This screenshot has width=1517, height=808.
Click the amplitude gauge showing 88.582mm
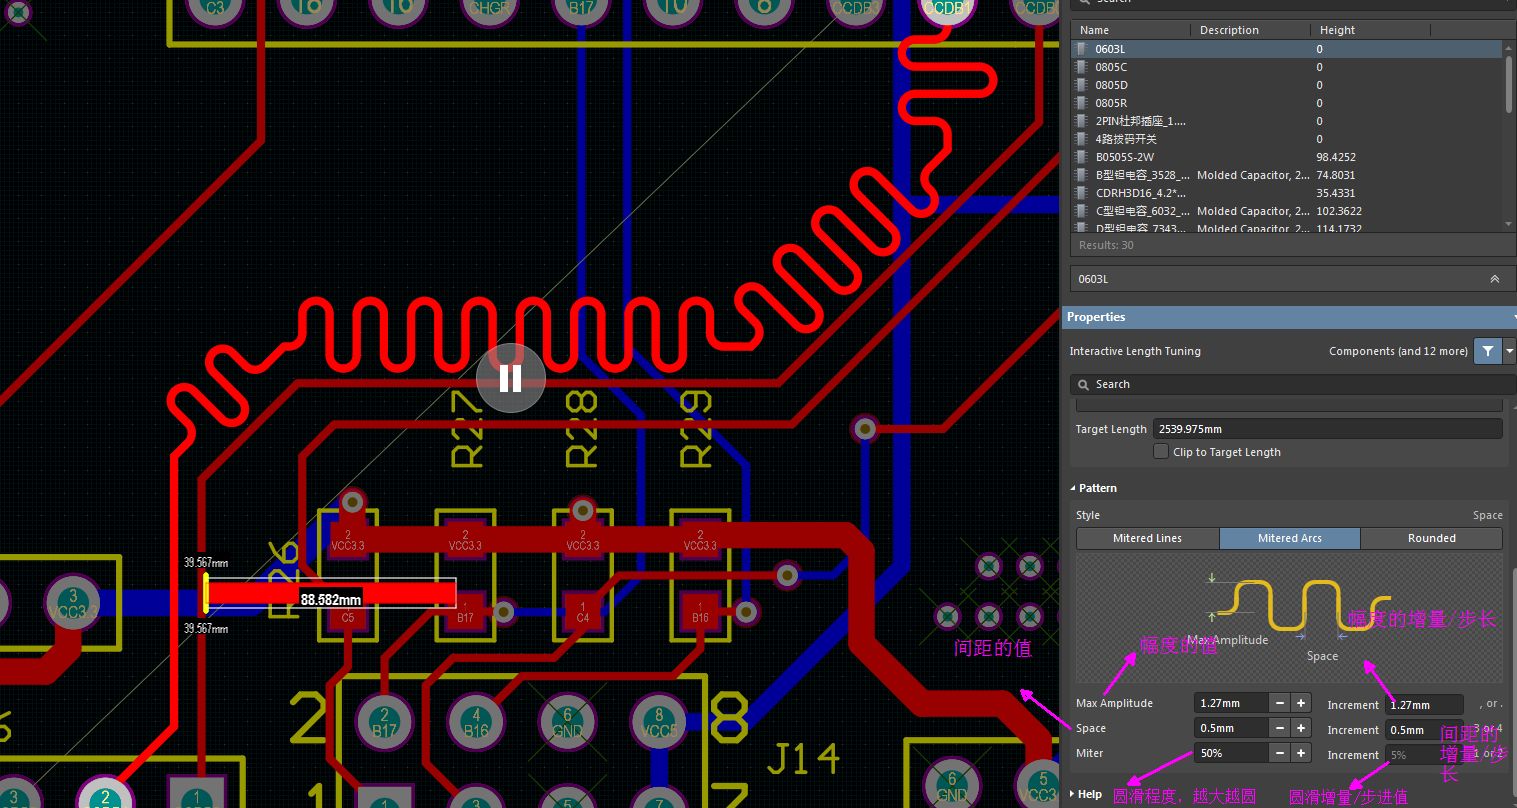(x=331, y=594)
